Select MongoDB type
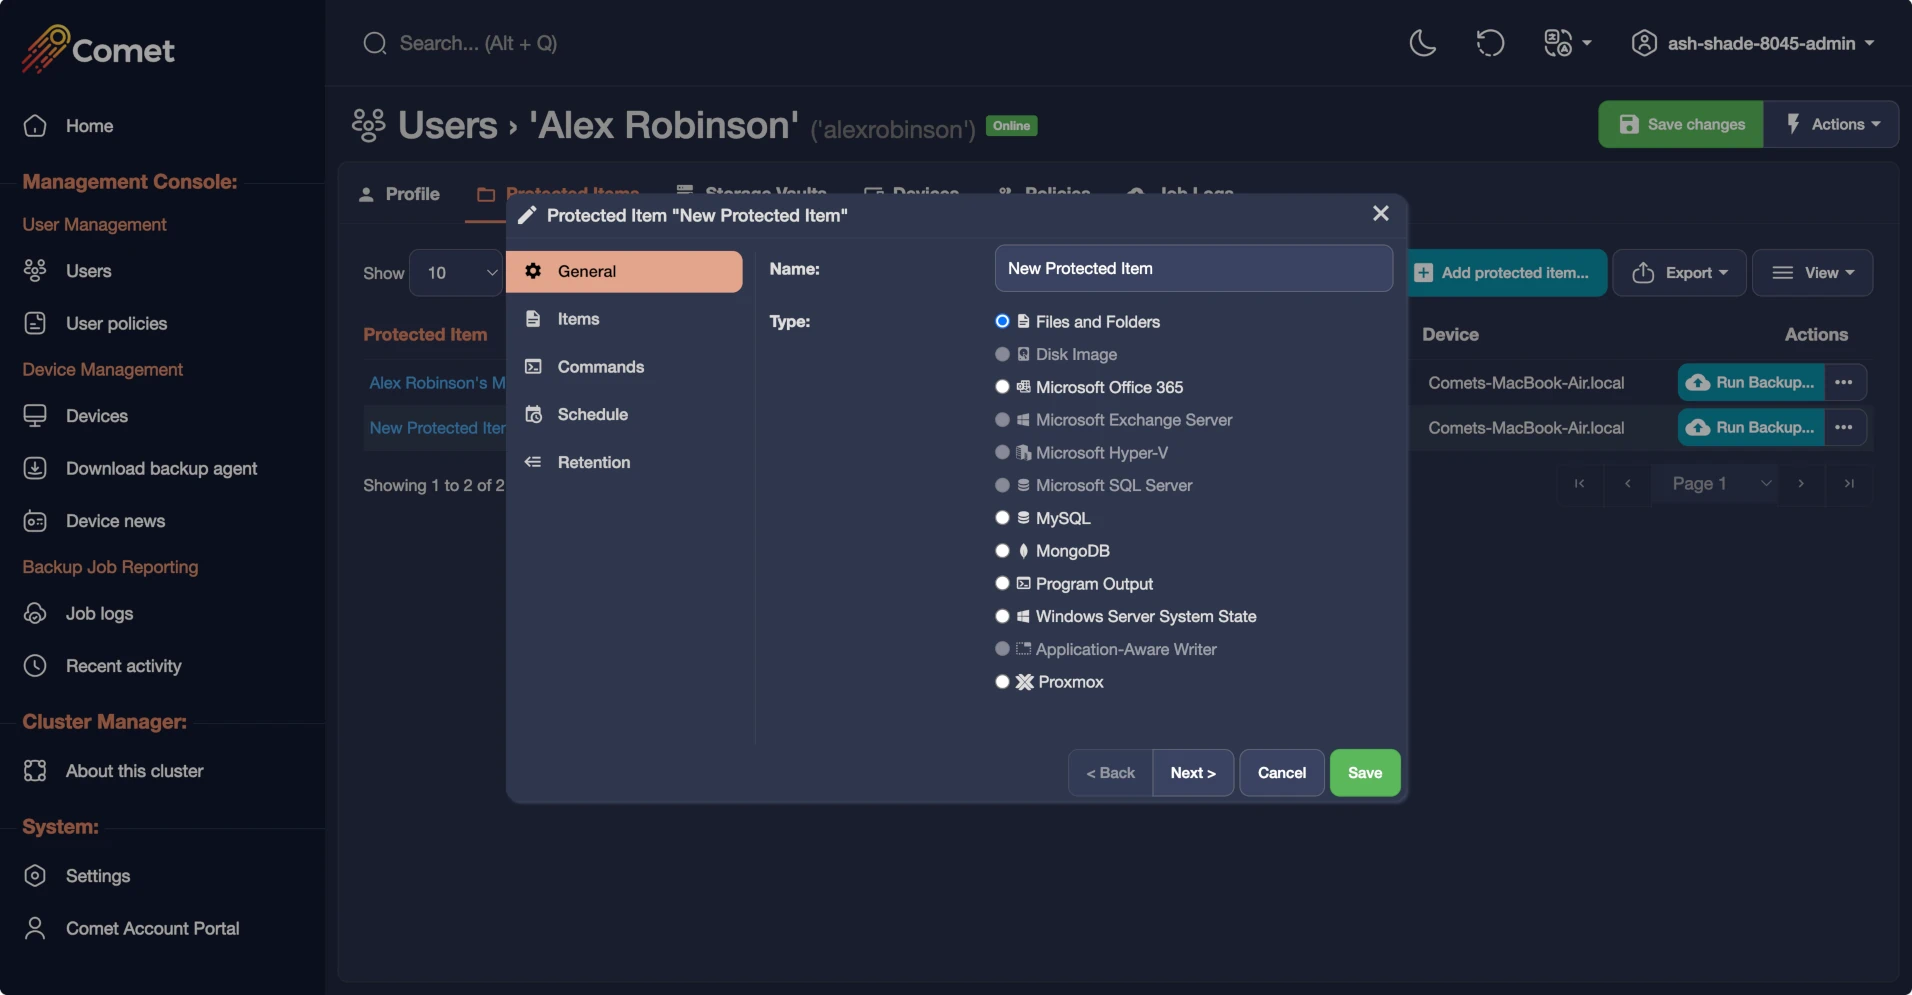The height and width of the screenshot is (995, 1912). coord(1002,551)
